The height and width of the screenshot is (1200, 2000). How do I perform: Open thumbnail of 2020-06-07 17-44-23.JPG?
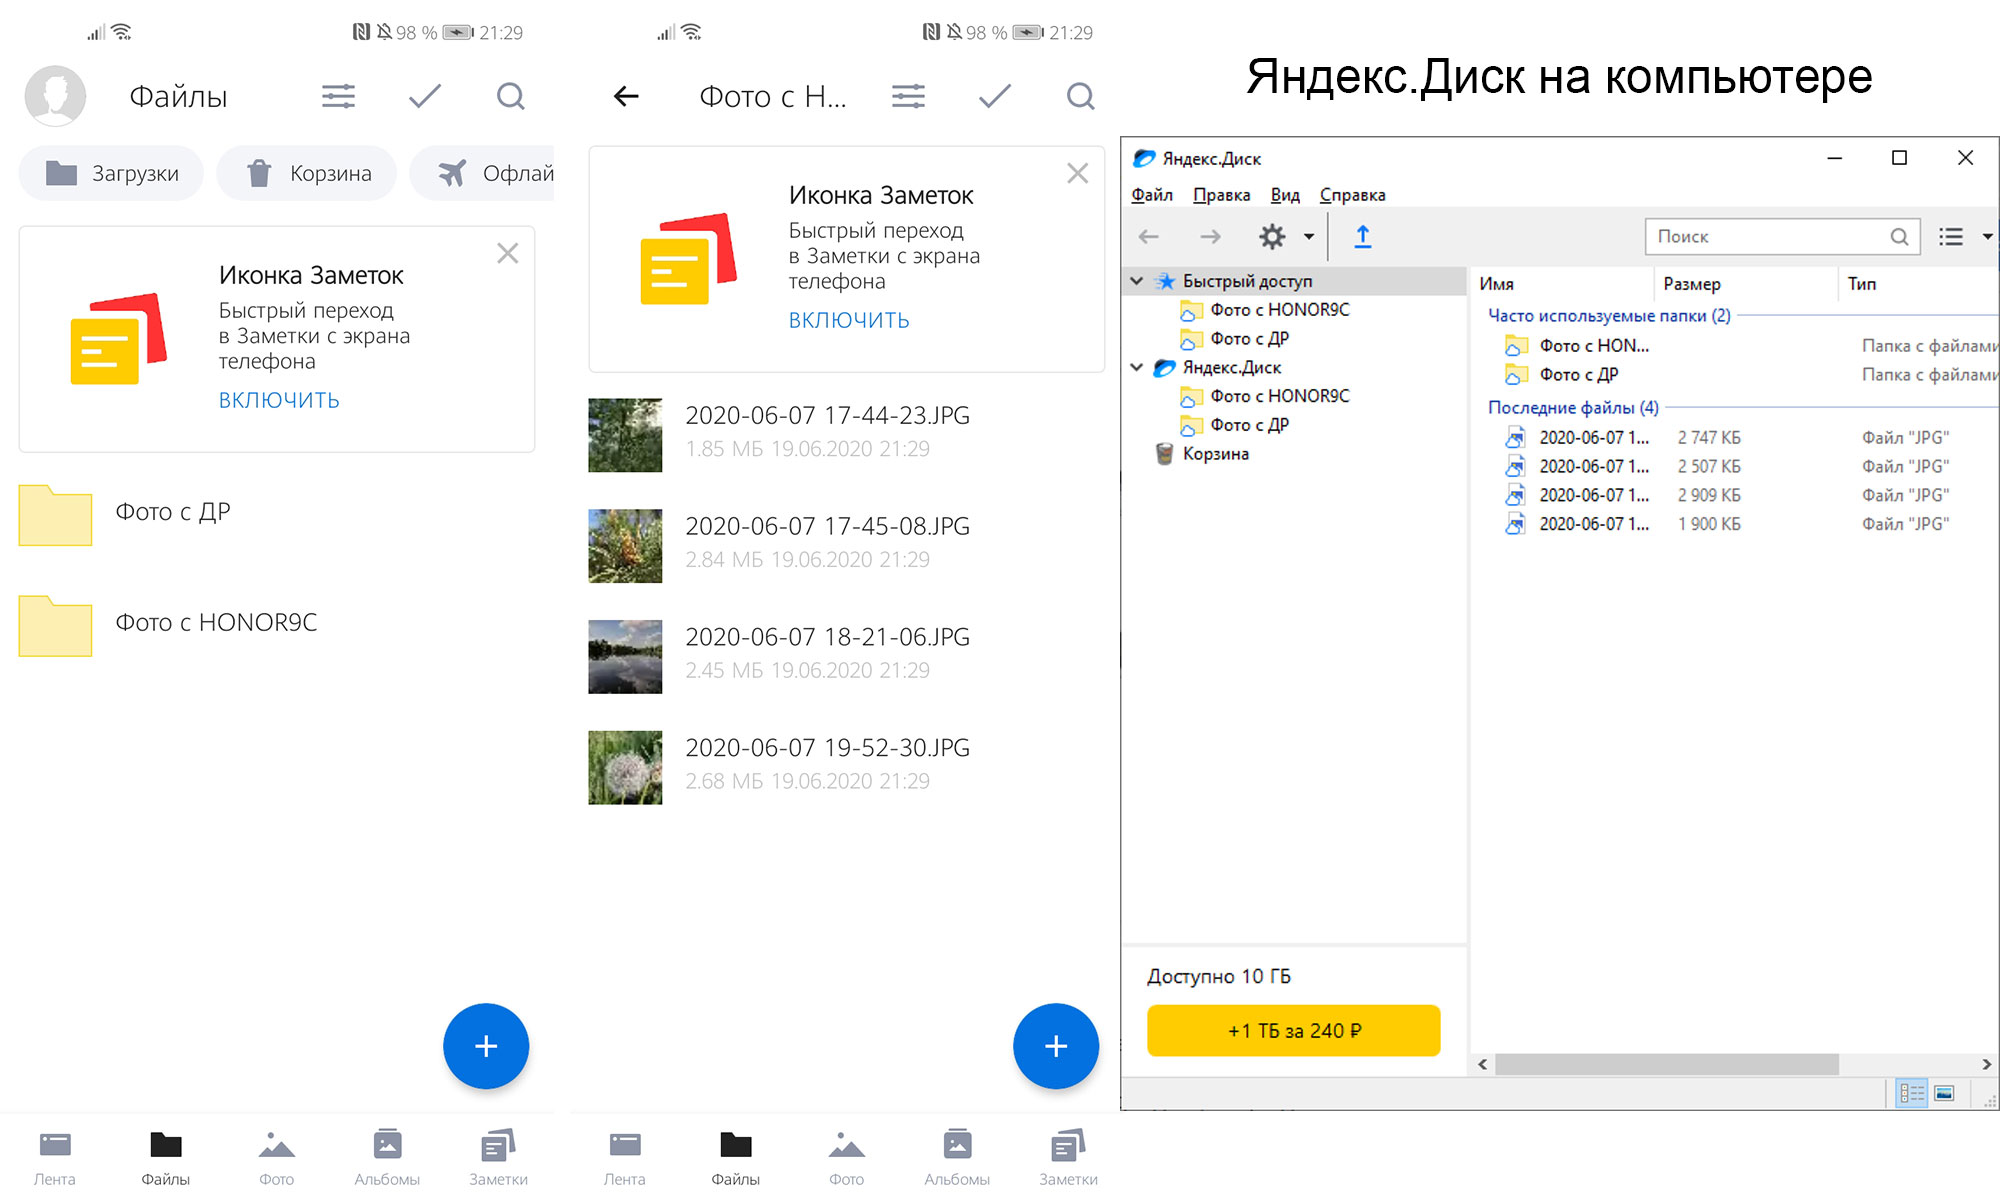click(625, 435)
